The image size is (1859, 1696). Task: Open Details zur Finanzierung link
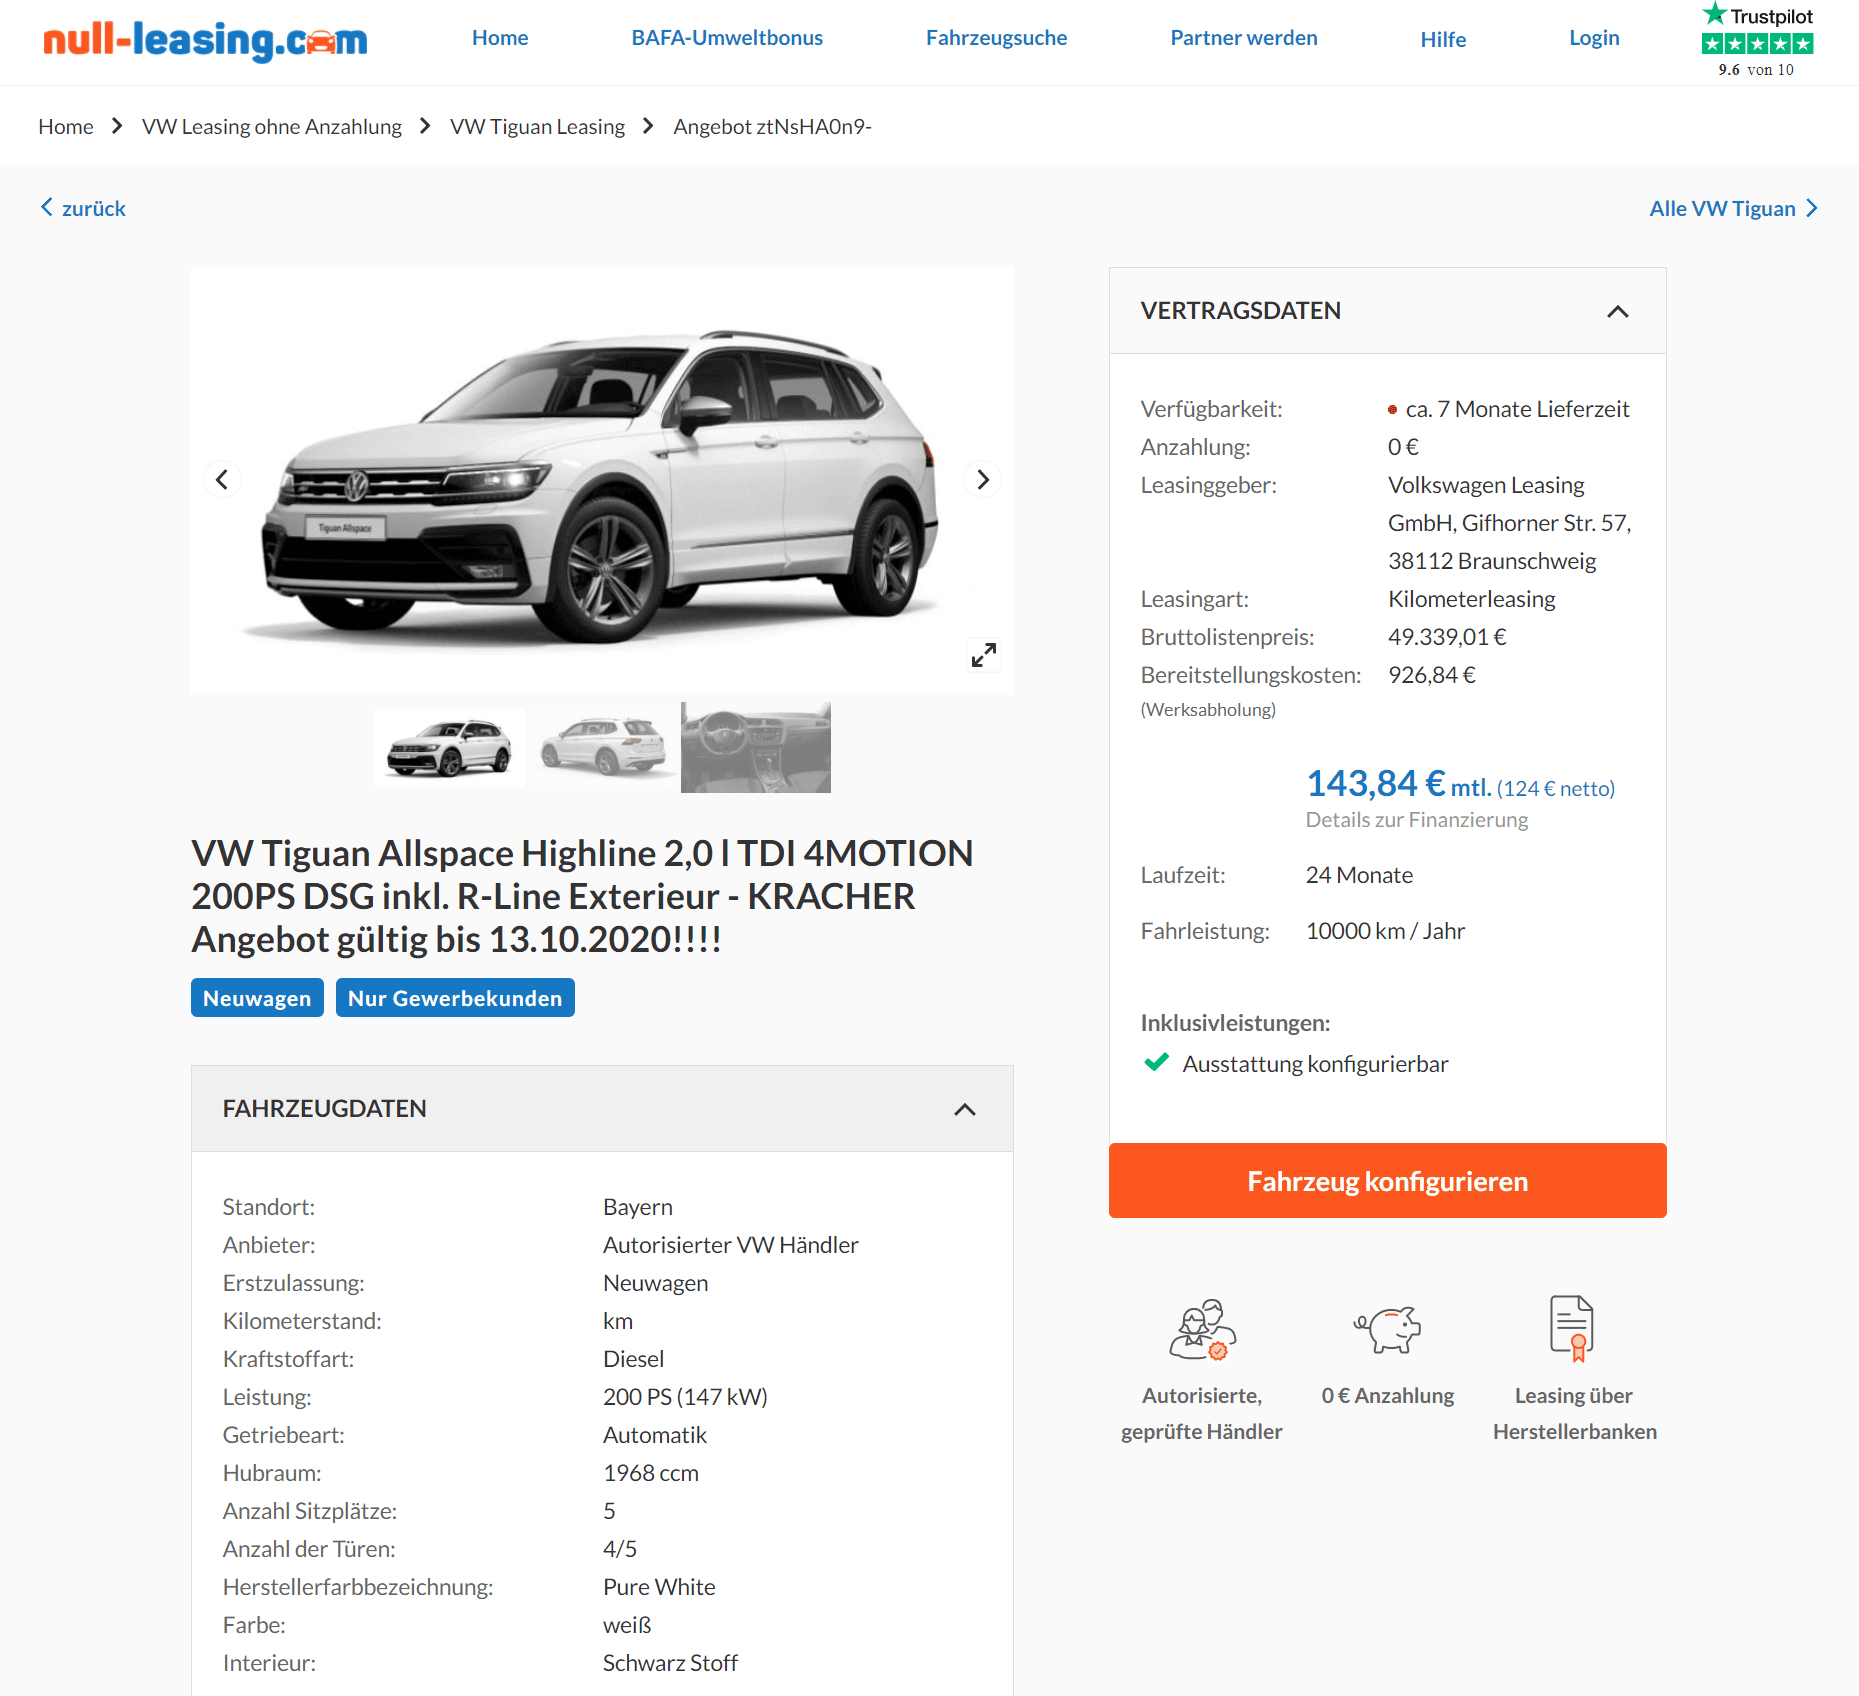point(1417,820)
